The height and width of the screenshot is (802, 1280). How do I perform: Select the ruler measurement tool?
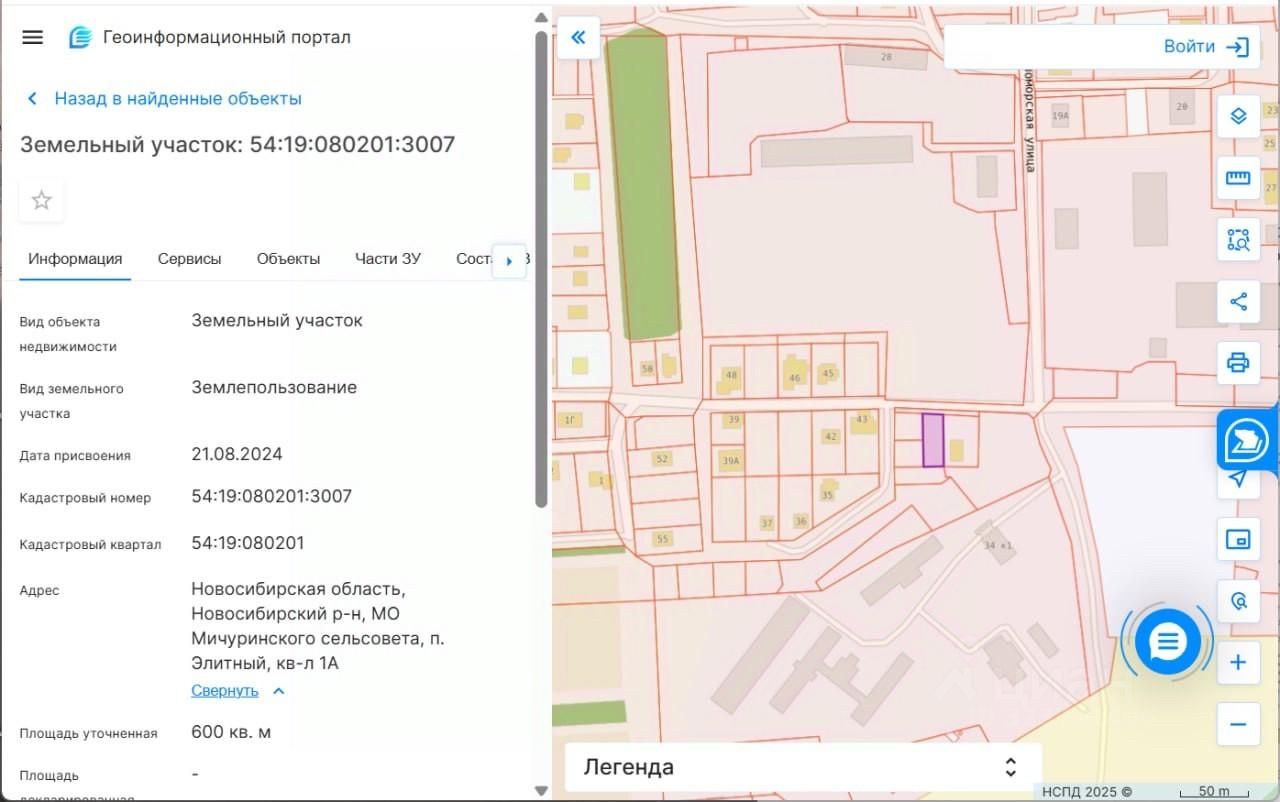point(1238,178)
